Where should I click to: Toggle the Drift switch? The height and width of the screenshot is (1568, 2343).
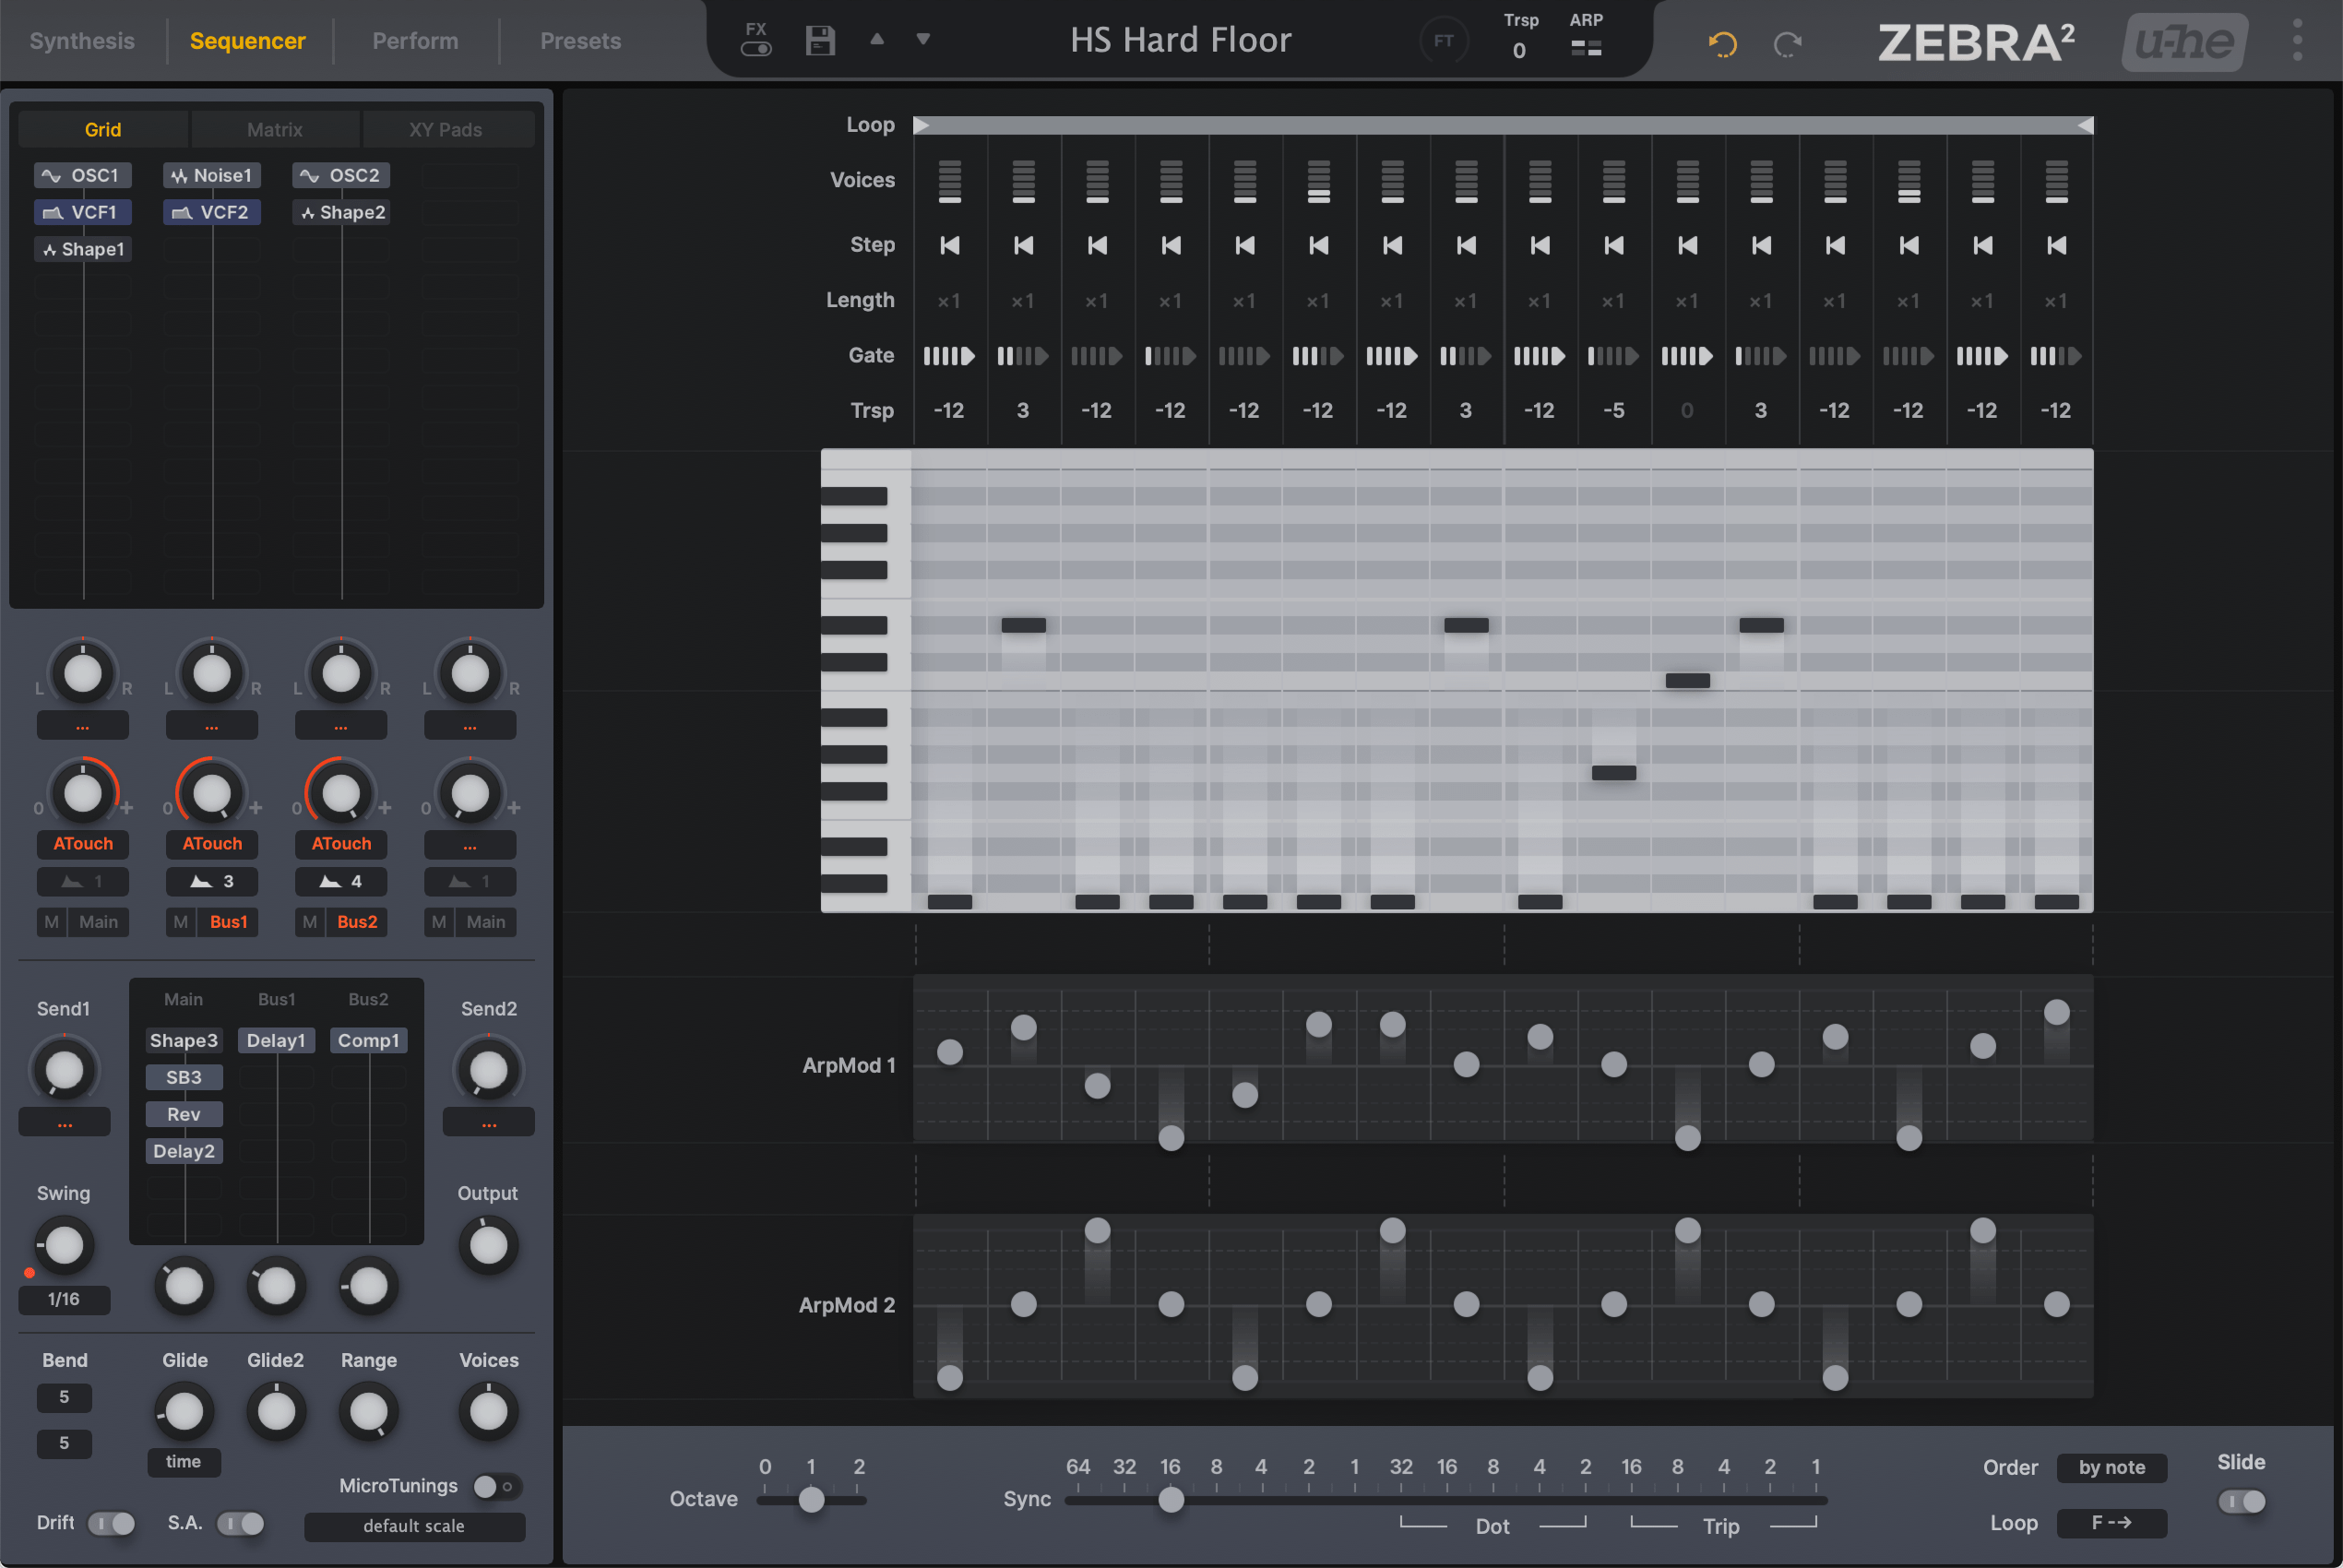pyautogui.click(x=112, y=1523)
